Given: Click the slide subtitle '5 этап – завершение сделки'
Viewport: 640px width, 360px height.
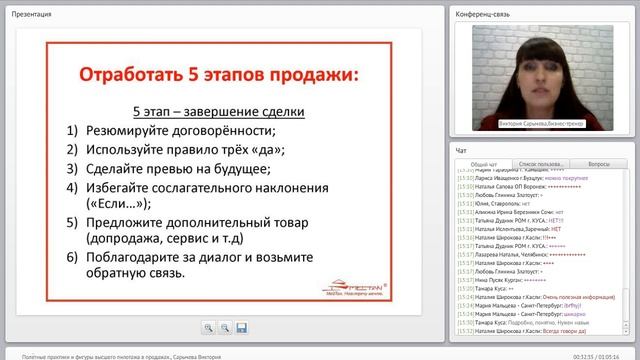Looking at the screenshot, I should point(219,111).
